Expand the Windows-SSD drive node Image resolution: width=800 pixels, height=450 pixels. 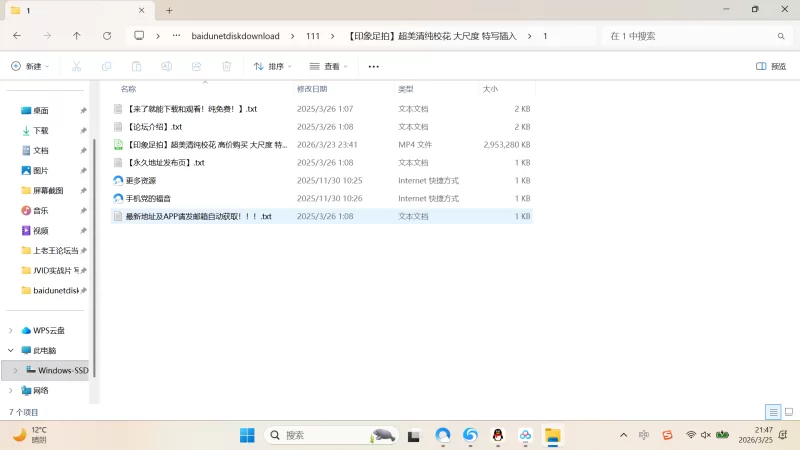tap(16, 370)
